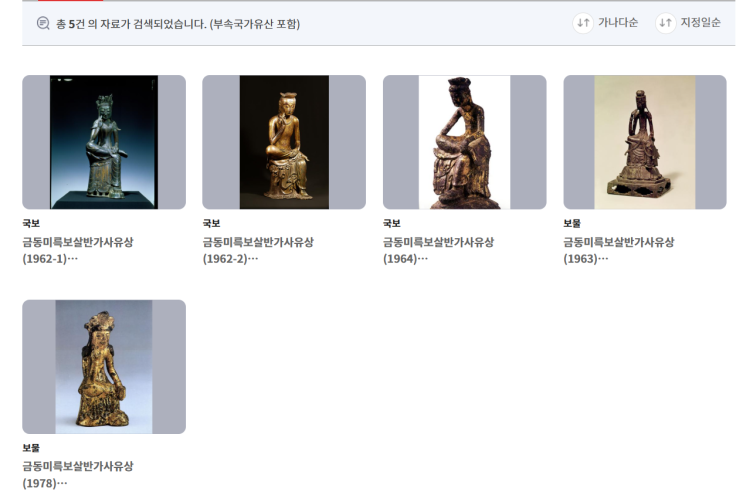Open title link 금동미륵보살반가사유상 (1978)
Image resolution: width=743 pixels, height=495 pixels.
pos(78,475)
